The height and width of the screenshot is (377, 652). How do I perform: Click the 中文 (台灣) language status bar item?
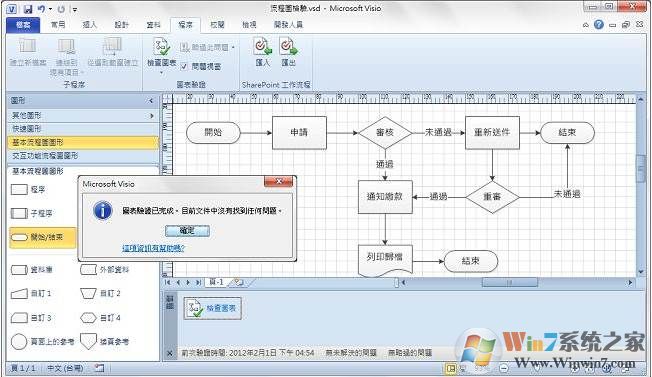(x=65, y=368)
